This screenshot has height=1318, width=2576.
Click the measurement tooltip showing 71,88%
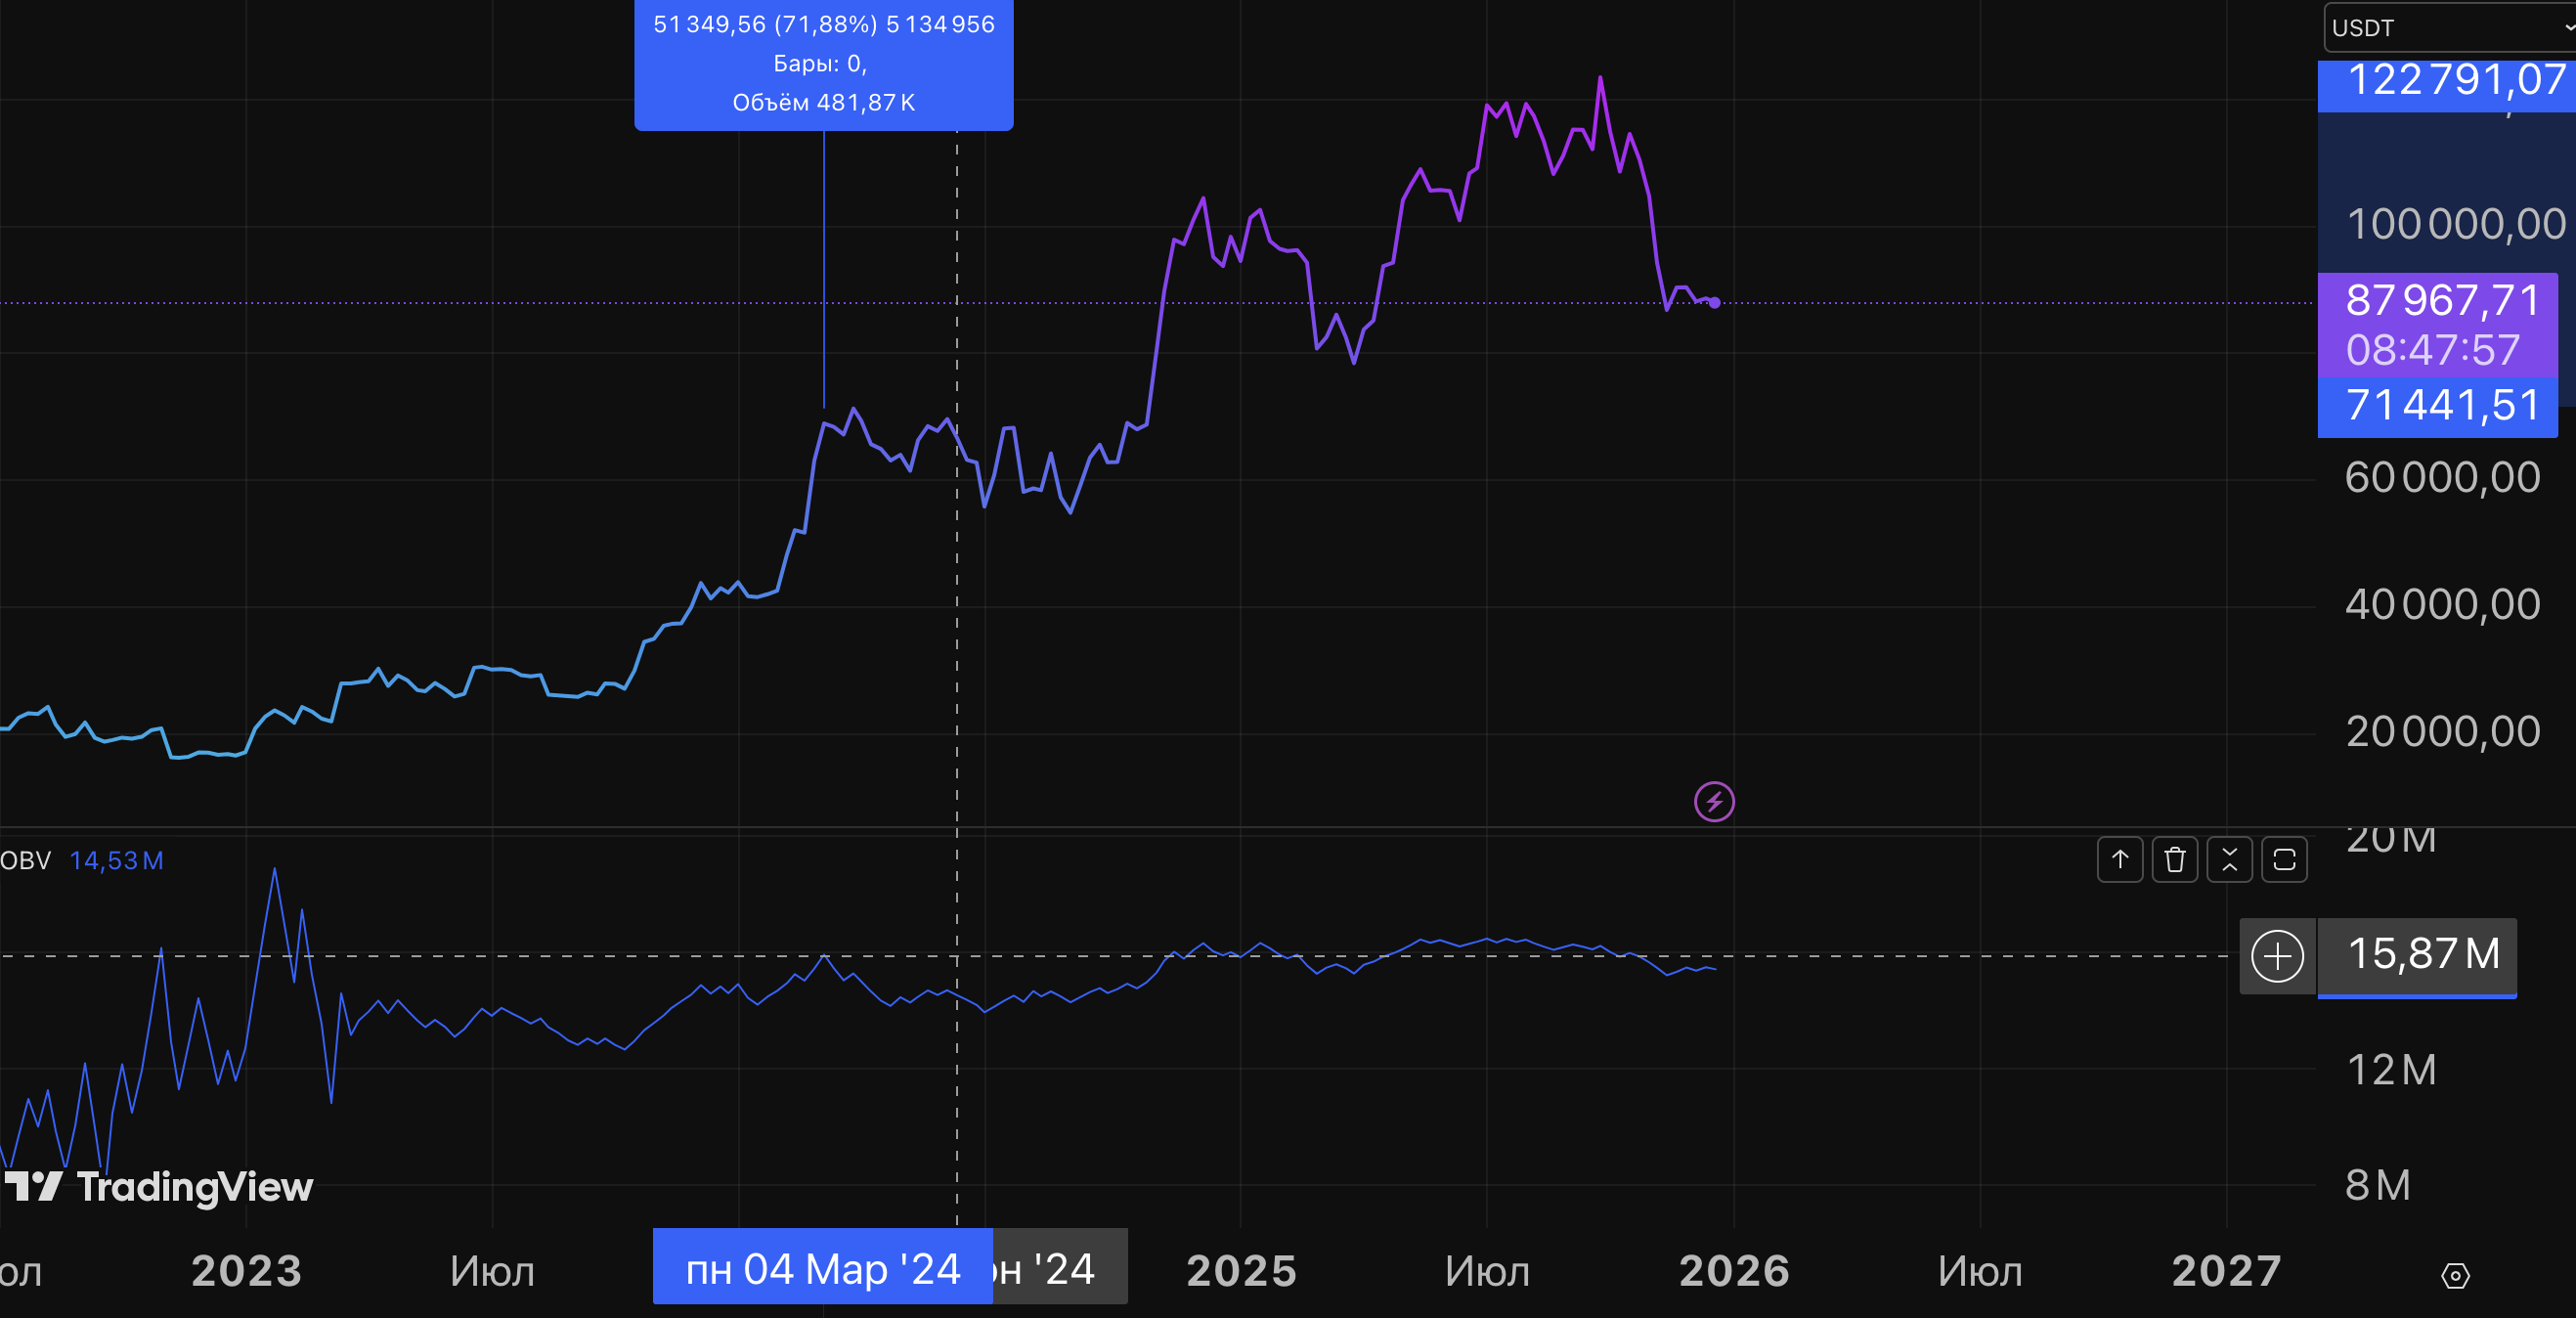click(823, 63)
